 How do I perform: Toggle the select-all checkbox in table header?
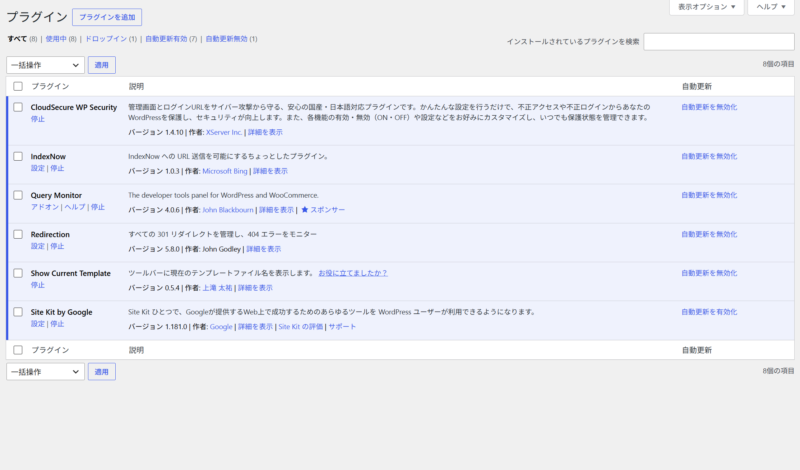18,86
